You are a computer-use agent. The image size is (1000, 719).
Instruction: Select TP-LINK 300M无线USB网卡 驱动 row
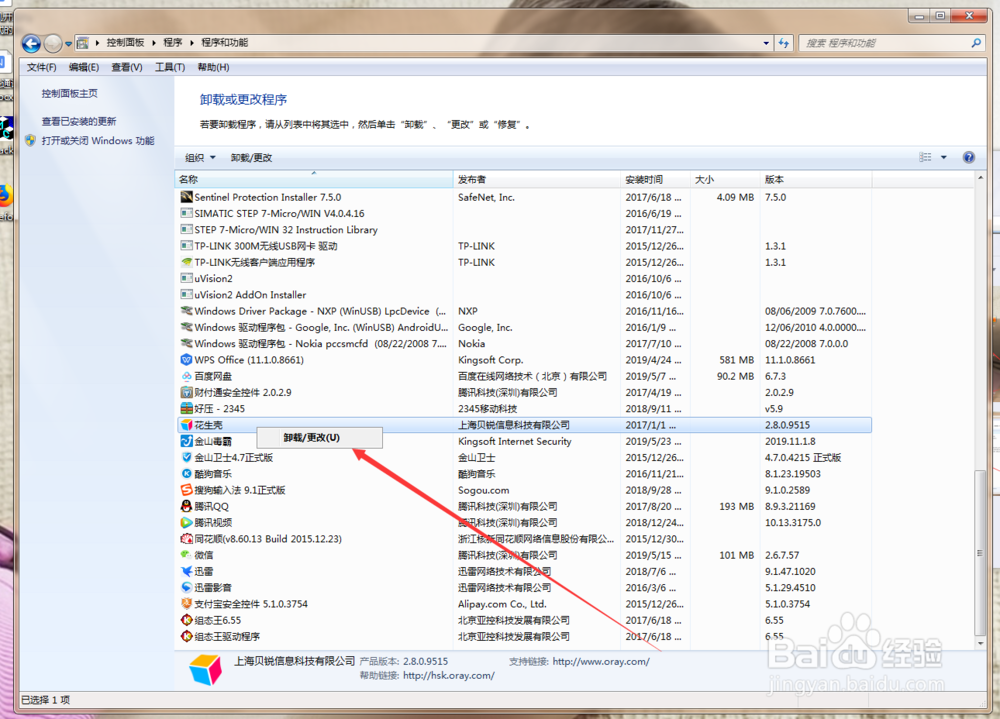[x=523, y=246]
